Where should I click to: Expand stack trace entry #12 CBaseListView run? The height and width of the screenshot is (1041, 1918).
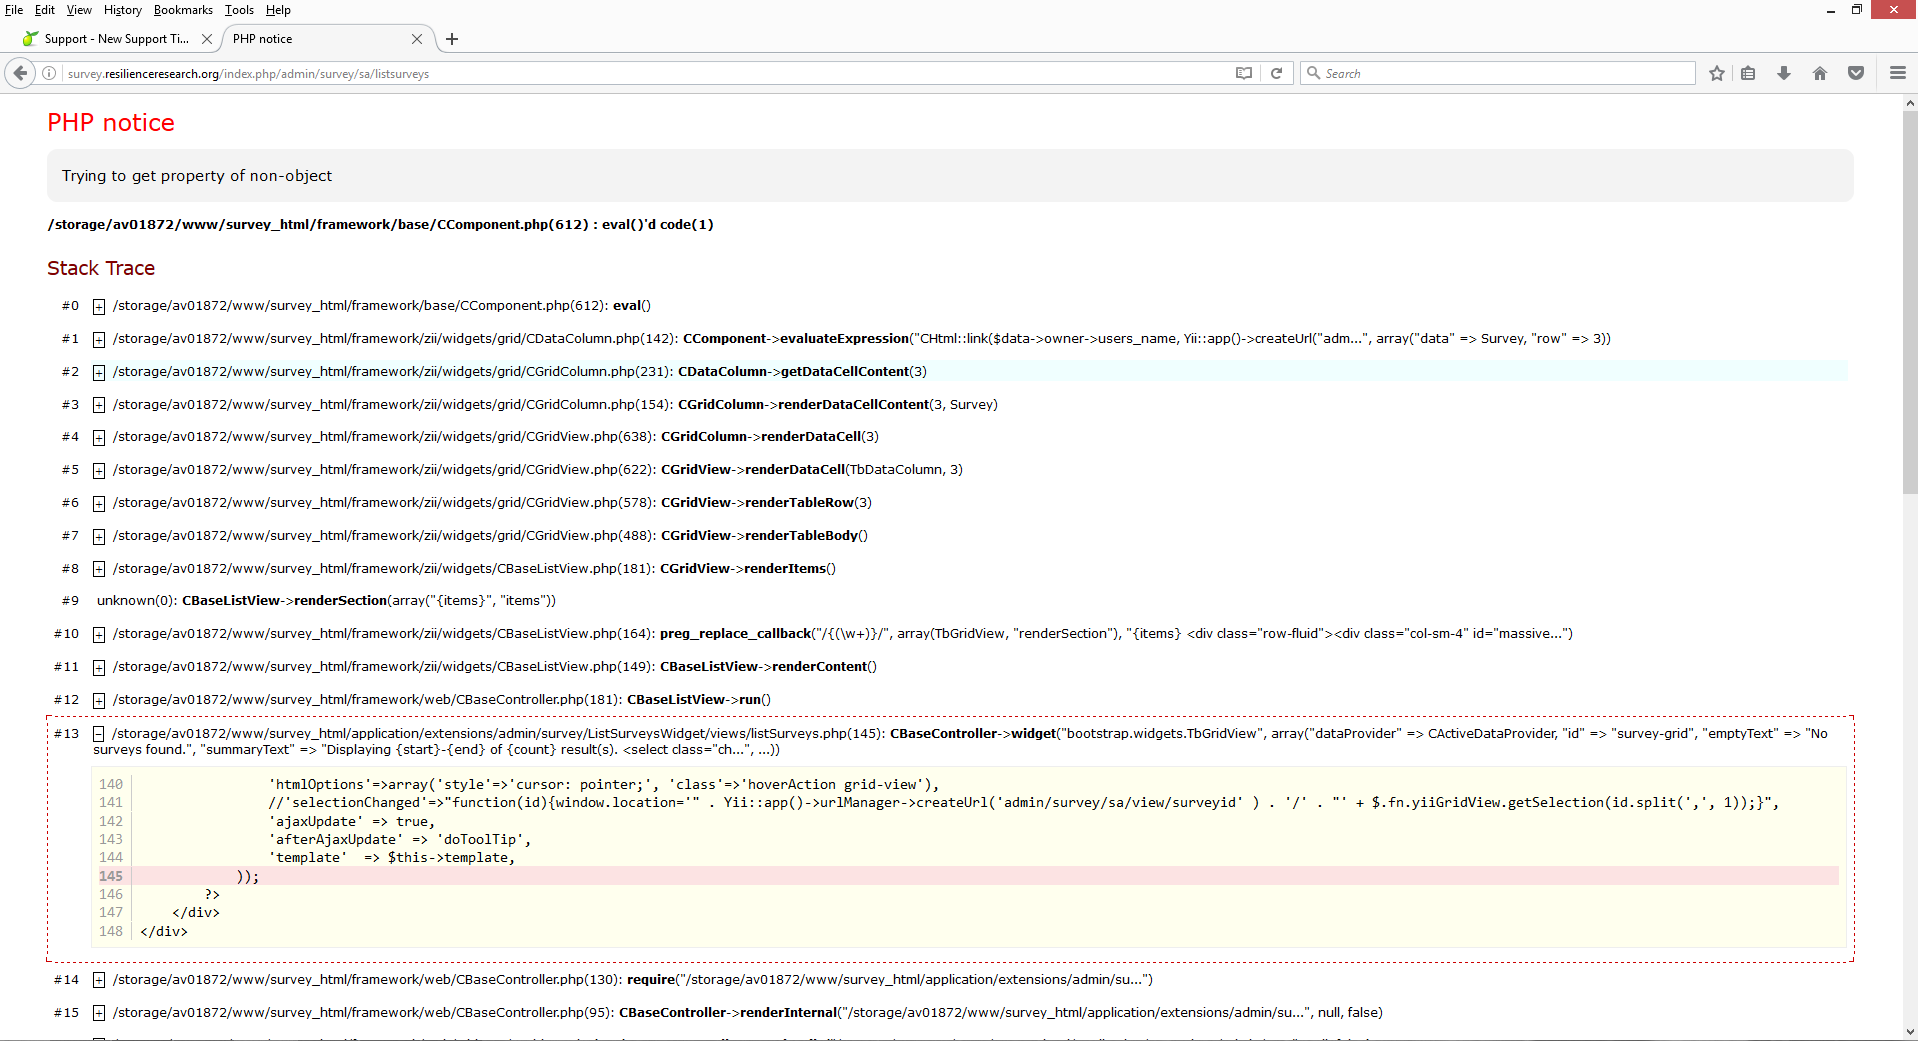point(99,700)
